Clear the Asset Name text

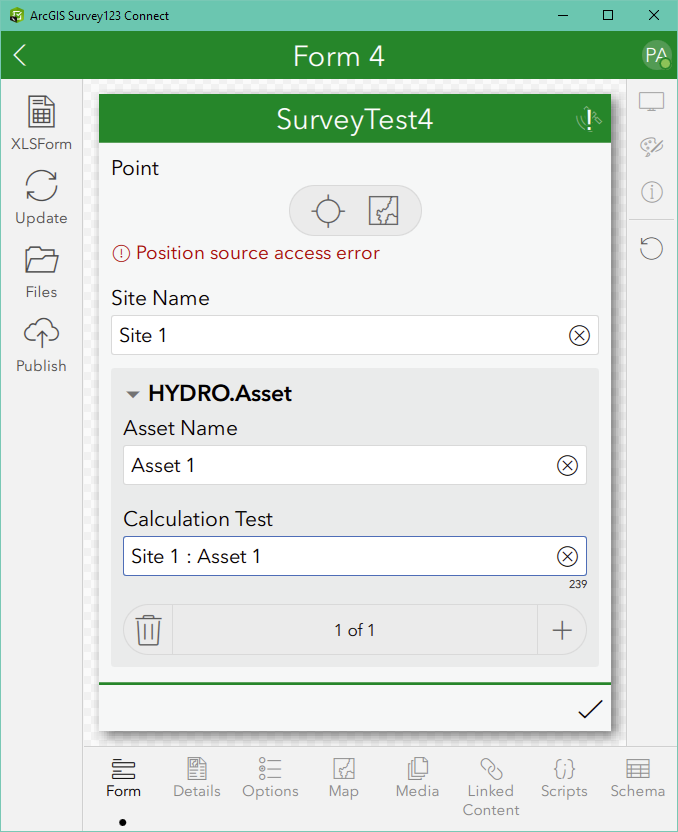(x=567, y=466)
